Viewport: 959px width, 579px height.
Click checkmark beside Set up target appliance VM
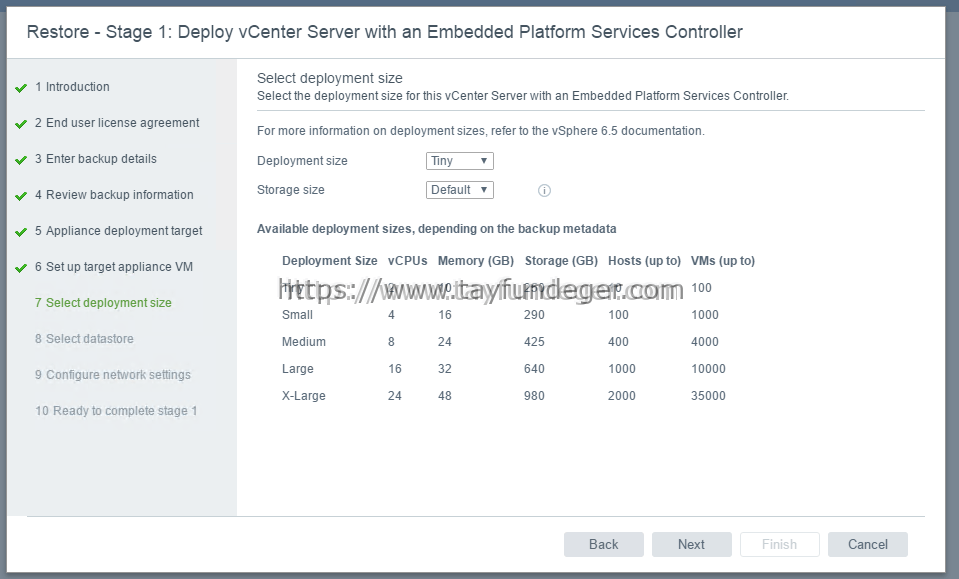click(x=21, y=268)
